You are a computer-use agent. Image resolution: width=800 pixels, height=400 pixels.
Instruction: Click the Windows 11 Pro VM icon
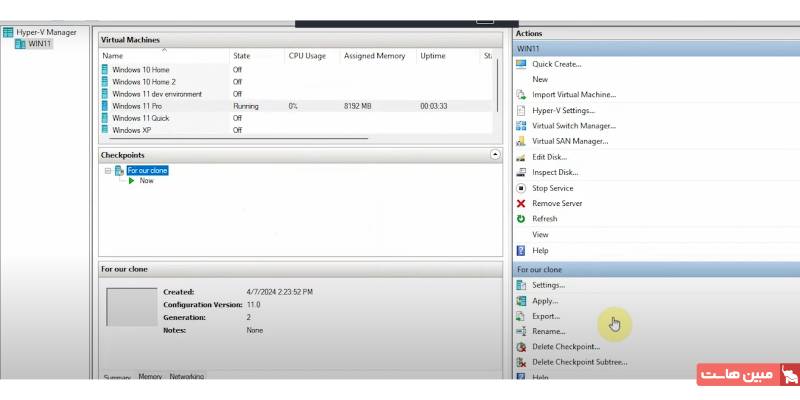click(105, 106)
